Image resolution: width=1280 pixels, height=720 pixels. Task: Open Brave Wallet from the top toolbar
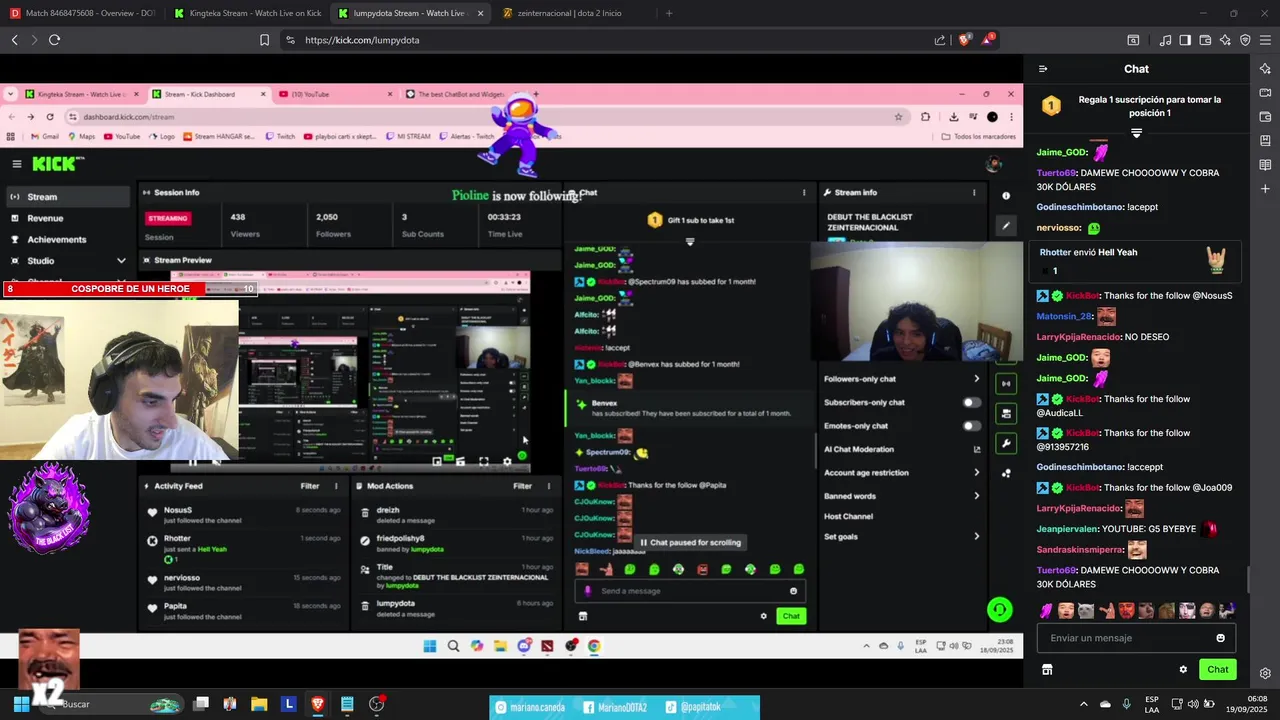(1205, 40)
